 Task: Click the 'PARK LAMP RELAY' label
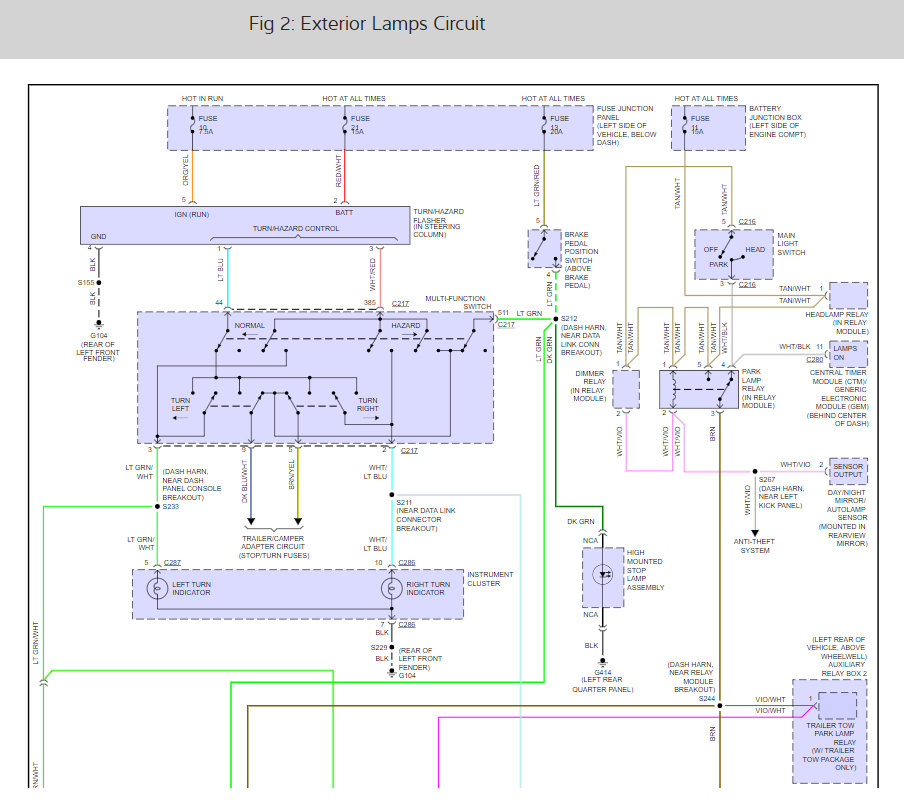pyautogui.click(x=759, y=388)
